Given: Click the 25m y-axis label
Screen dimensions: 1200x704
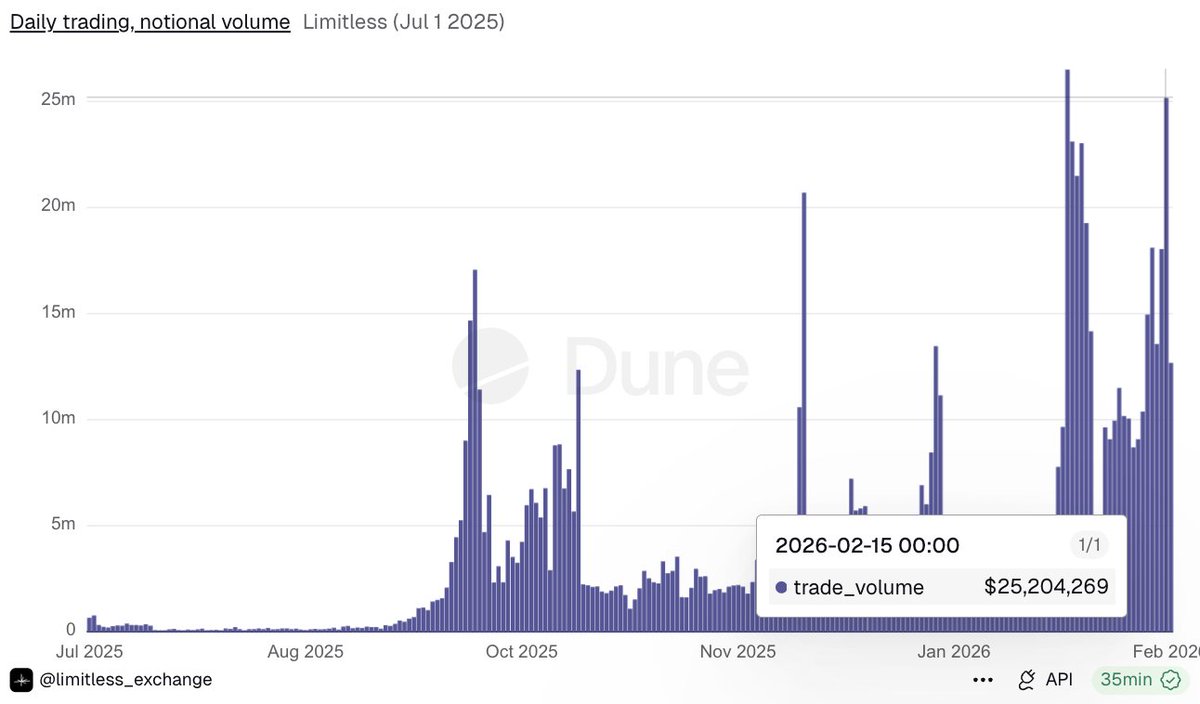Looking at the screenshot, I should point(58,99).
